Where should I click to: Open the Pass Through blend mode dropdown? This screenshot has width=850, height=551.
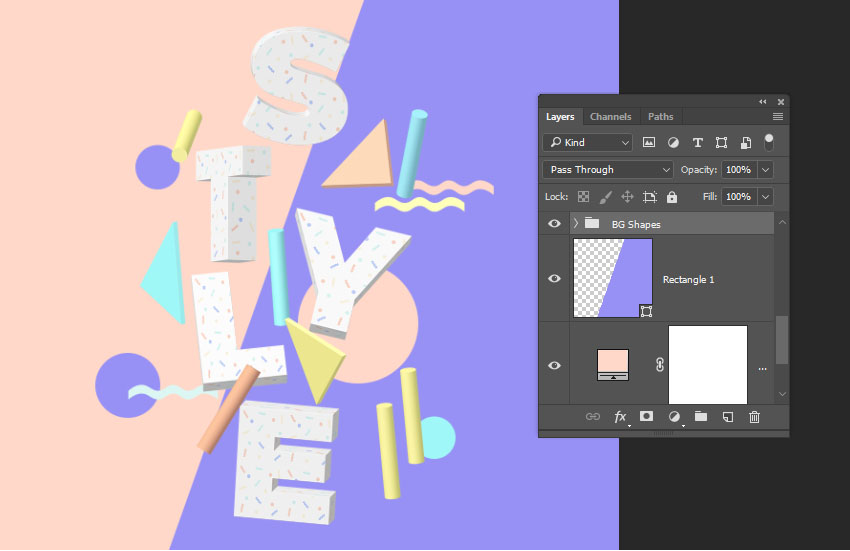608,170
